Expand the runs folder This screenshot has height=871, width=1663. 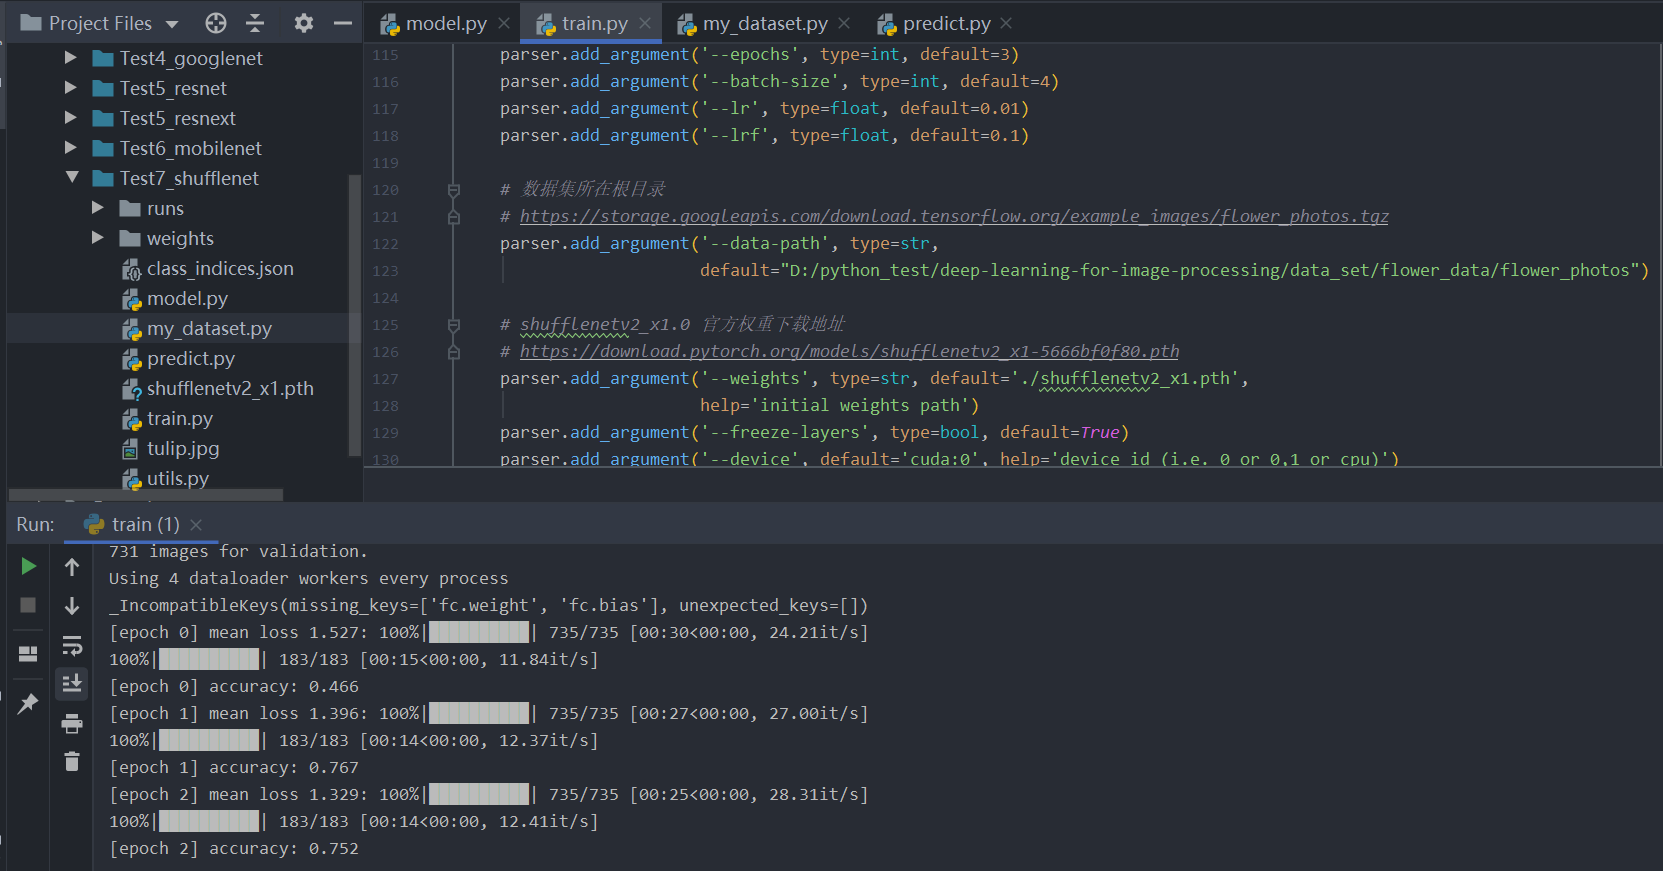(98, 208)
